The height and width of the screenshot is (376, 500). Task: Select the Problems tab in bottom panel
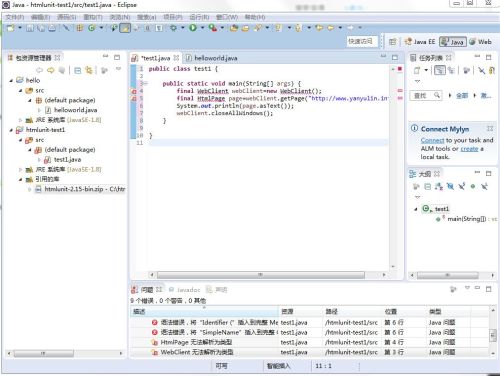tap(146, 290)
